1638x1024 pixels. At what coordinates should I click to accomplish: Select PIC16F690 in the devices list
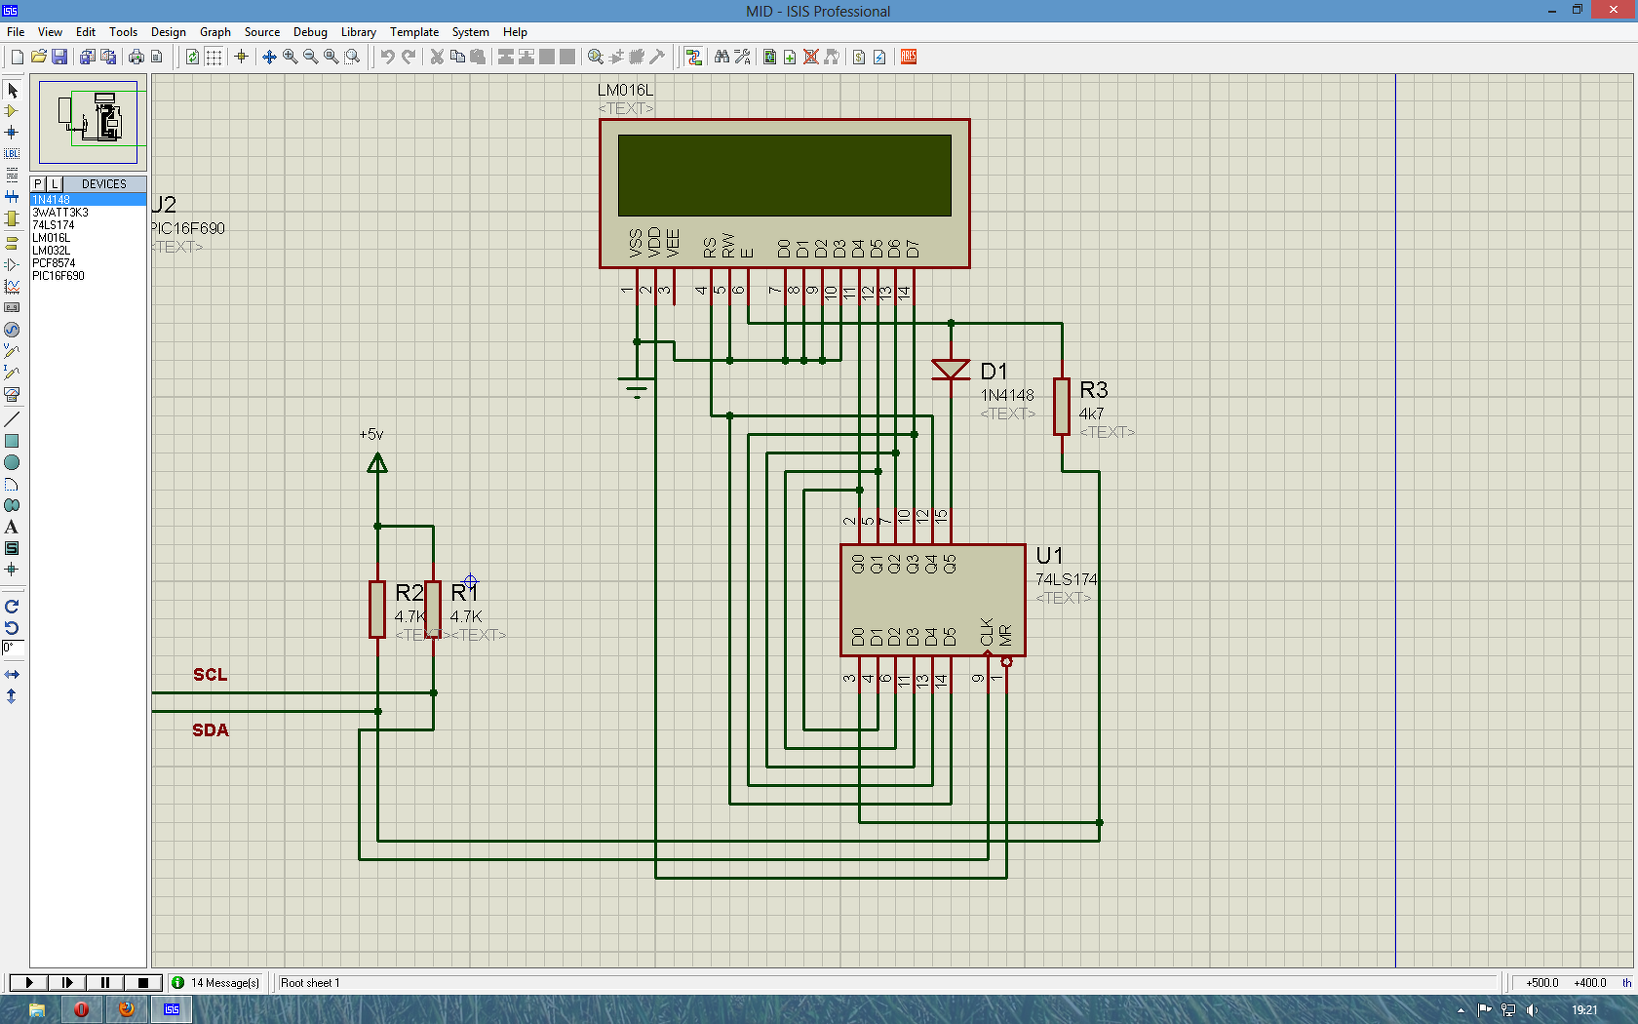coord(58,276)
